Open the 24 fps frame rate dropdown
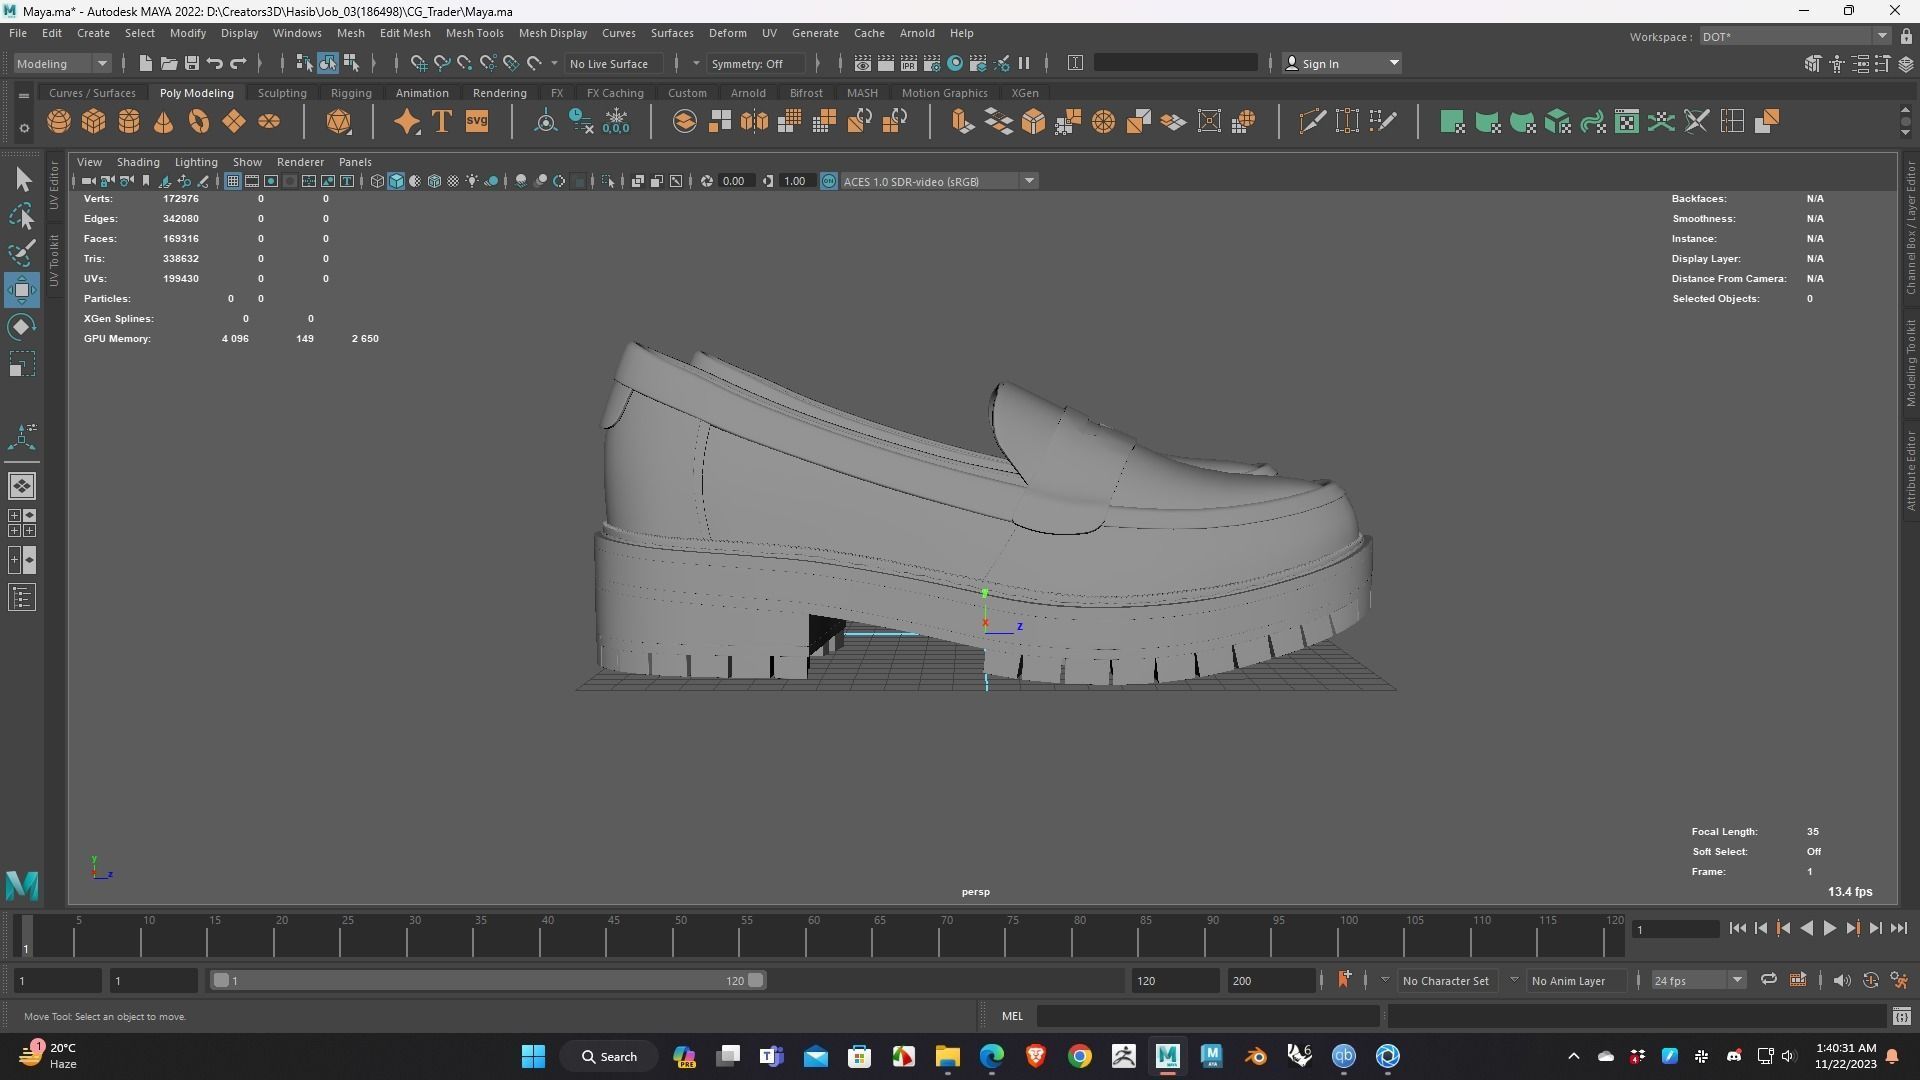The height and width of the screenshot is (1080, 1920). tap(1698, 980)
